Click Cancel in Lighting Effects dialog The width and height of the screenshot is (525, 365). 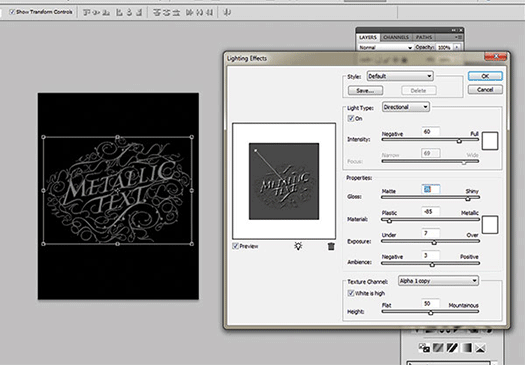coord(485,89)
